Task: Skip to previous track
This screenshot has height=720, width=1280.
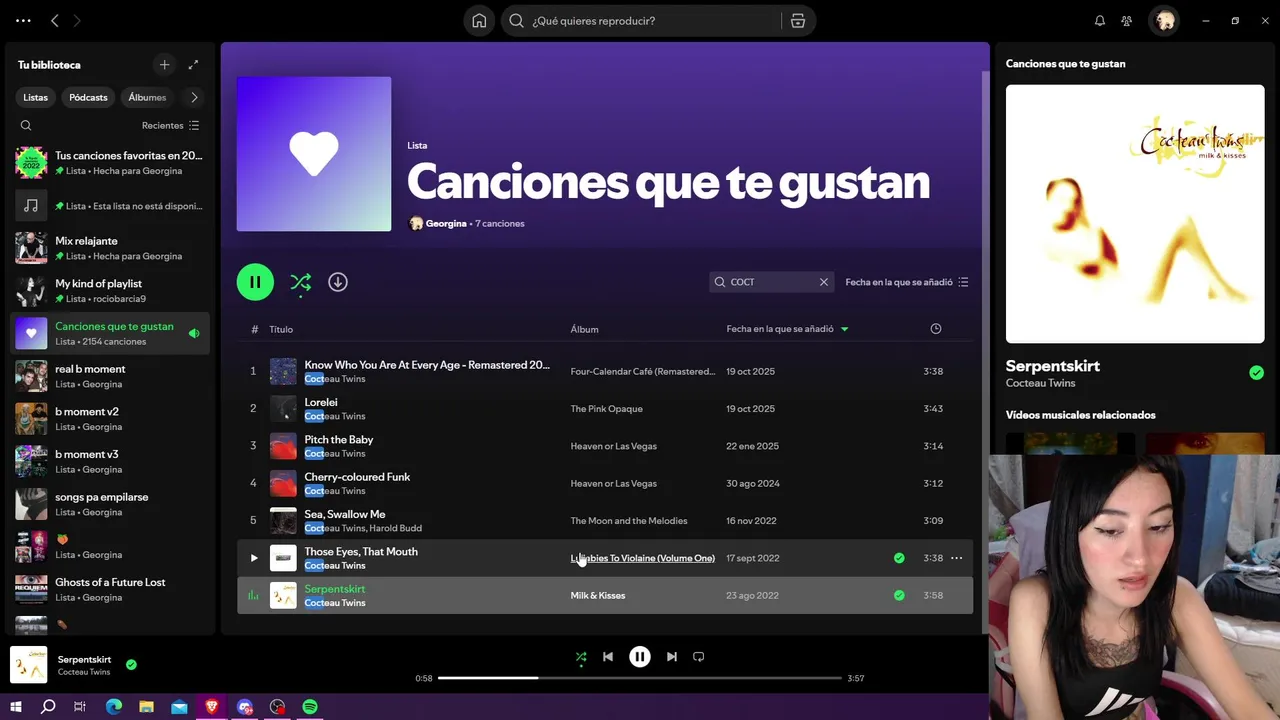Action: tap(608, 657)
